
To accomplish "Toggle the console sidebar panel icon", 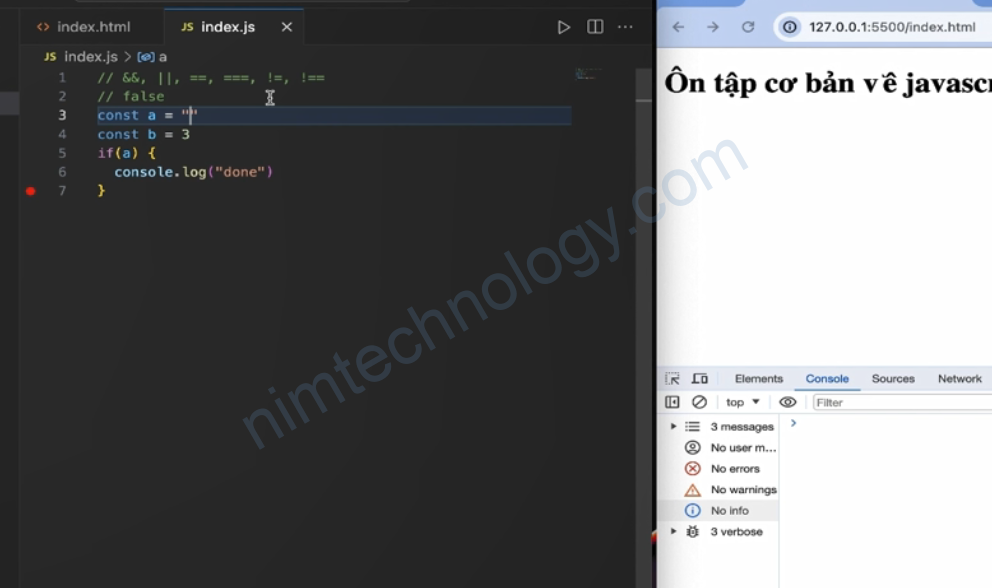I will [x=673, y=402].
